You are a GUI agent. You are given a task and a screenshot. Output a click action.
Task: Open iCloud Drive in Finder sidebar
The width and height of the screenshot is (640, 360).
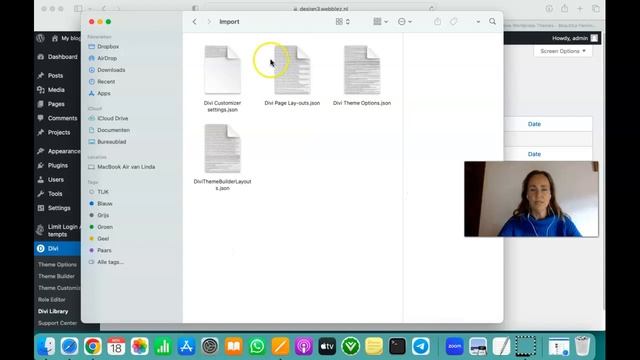109,118
